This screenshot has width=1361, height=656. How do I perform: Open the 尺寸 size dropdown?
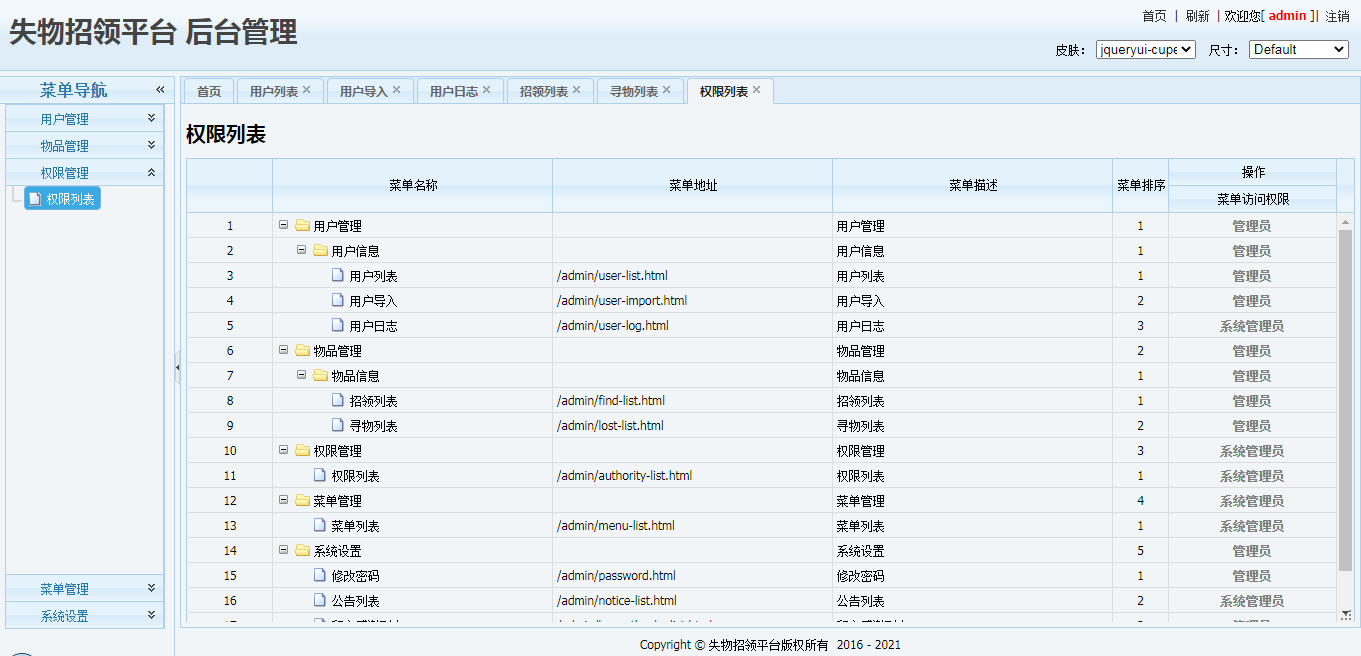(x=1298, y=49)
